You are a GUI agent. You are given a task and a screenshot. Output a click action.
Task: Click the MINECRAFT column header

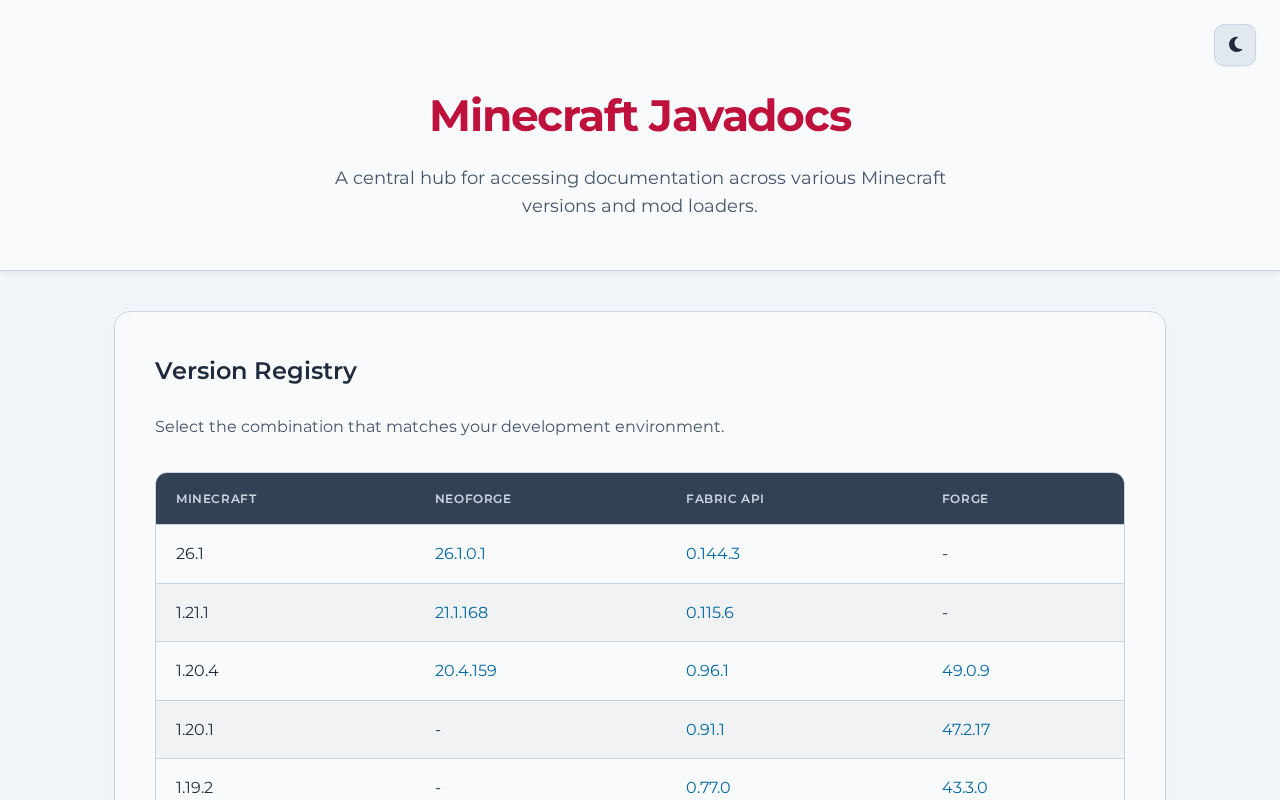[x=216, y=498]
